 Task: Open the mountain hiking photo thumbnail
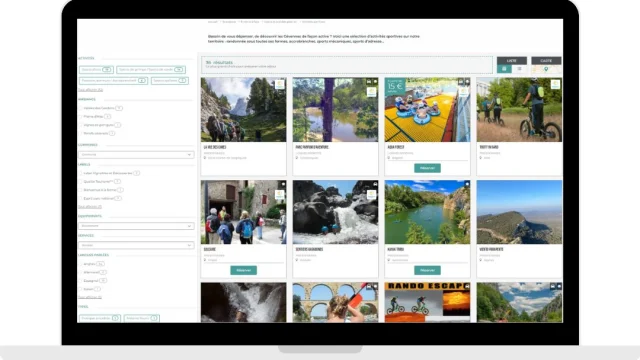click(244, 110)
